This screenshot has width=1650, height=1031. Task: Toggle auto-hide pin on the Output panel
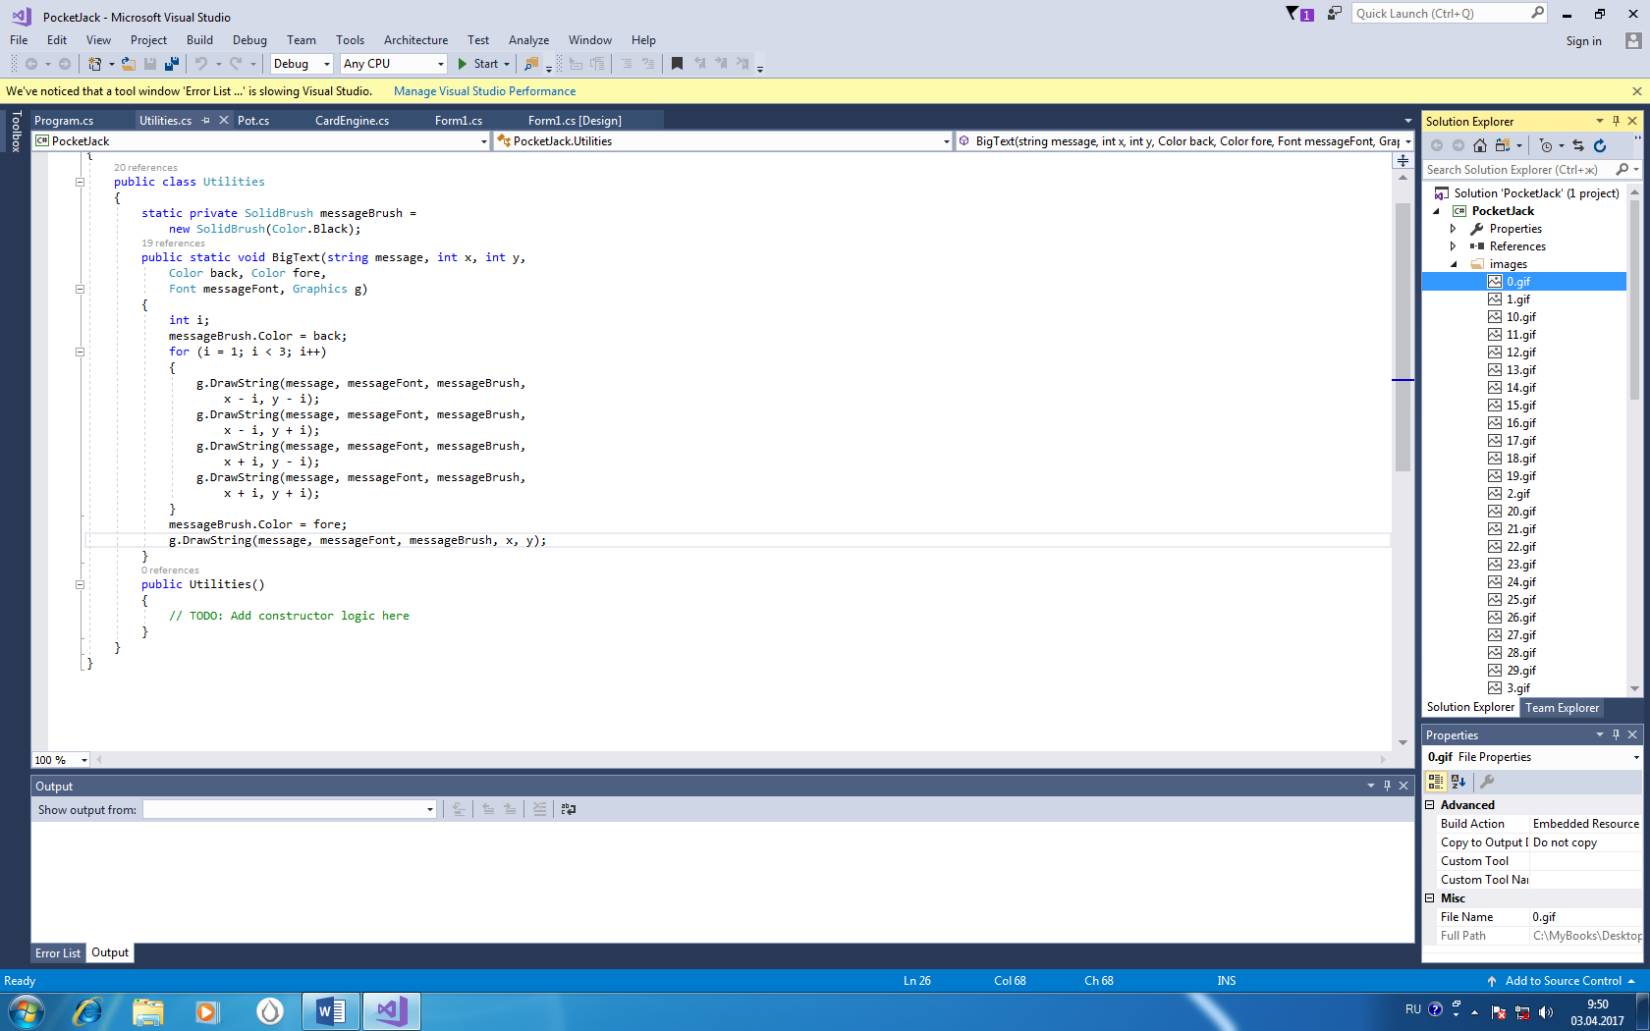coord(1387,786)
